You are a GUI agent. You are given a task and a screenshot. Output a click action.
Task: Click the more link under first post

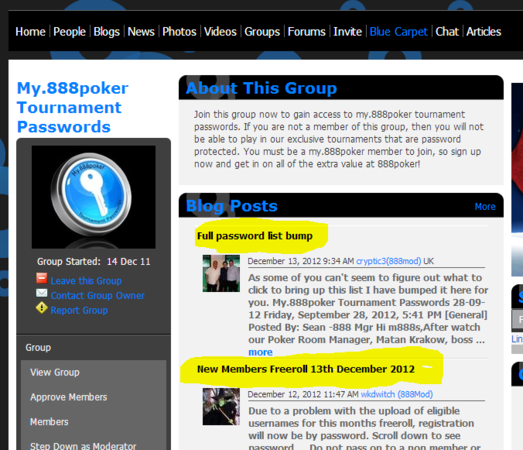(260, 352)
